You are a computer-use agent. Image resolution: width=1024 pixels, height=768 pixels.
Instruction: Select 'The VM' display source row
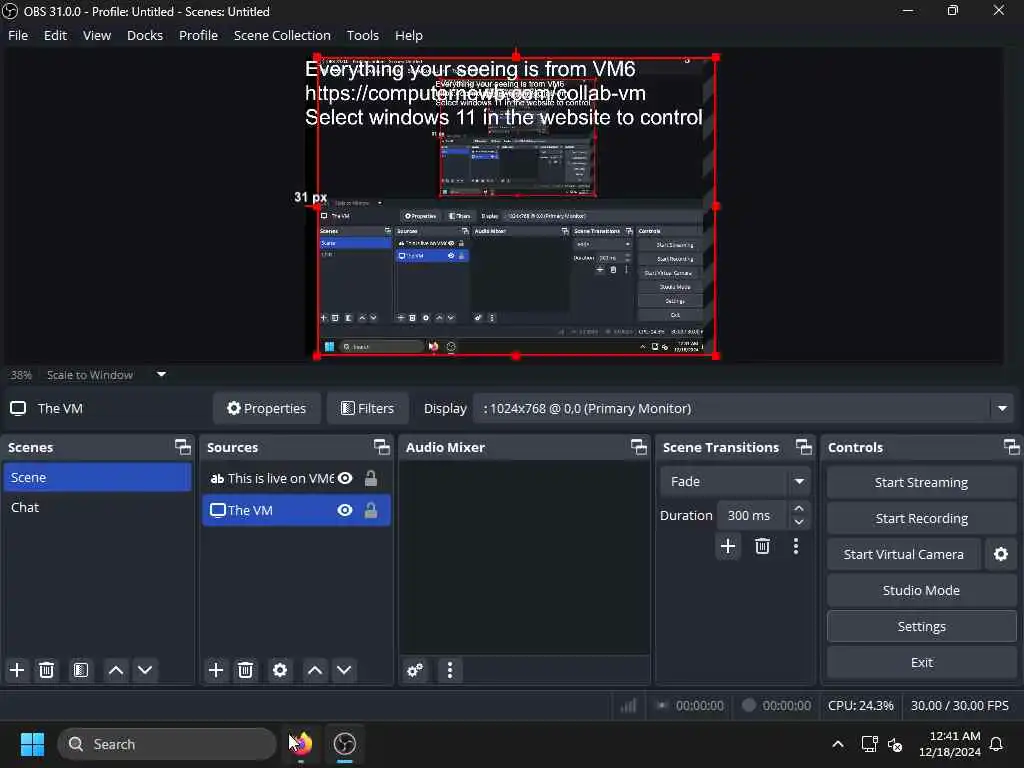296,510
